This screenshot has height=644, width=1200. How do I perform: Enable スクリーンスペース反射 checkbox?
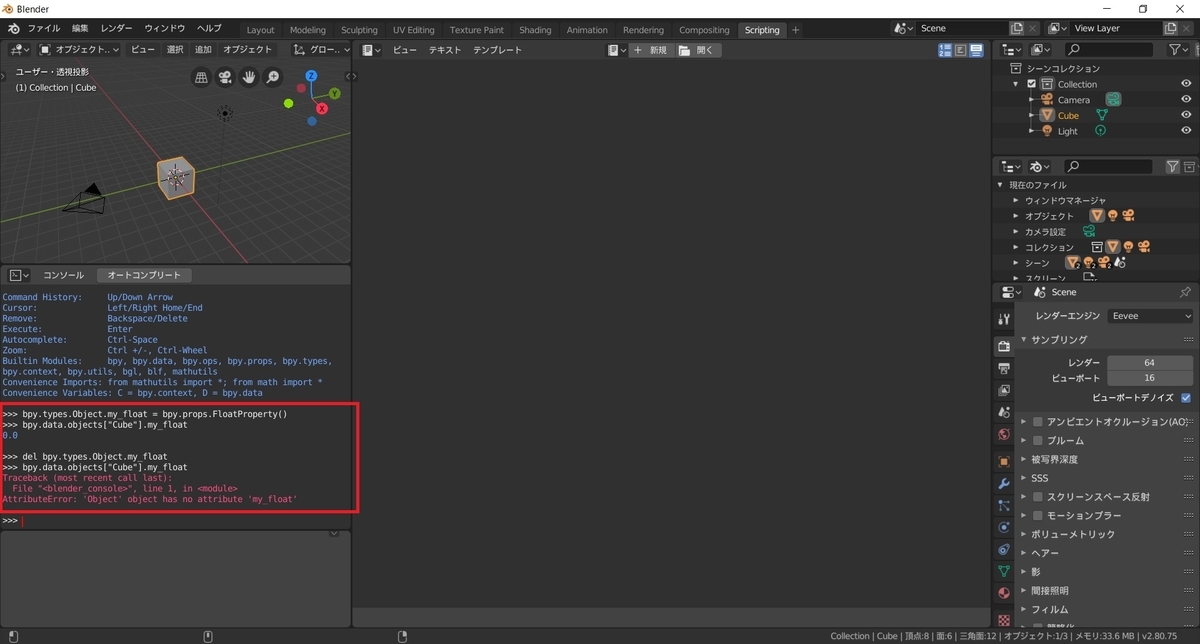coord(1037,497)
